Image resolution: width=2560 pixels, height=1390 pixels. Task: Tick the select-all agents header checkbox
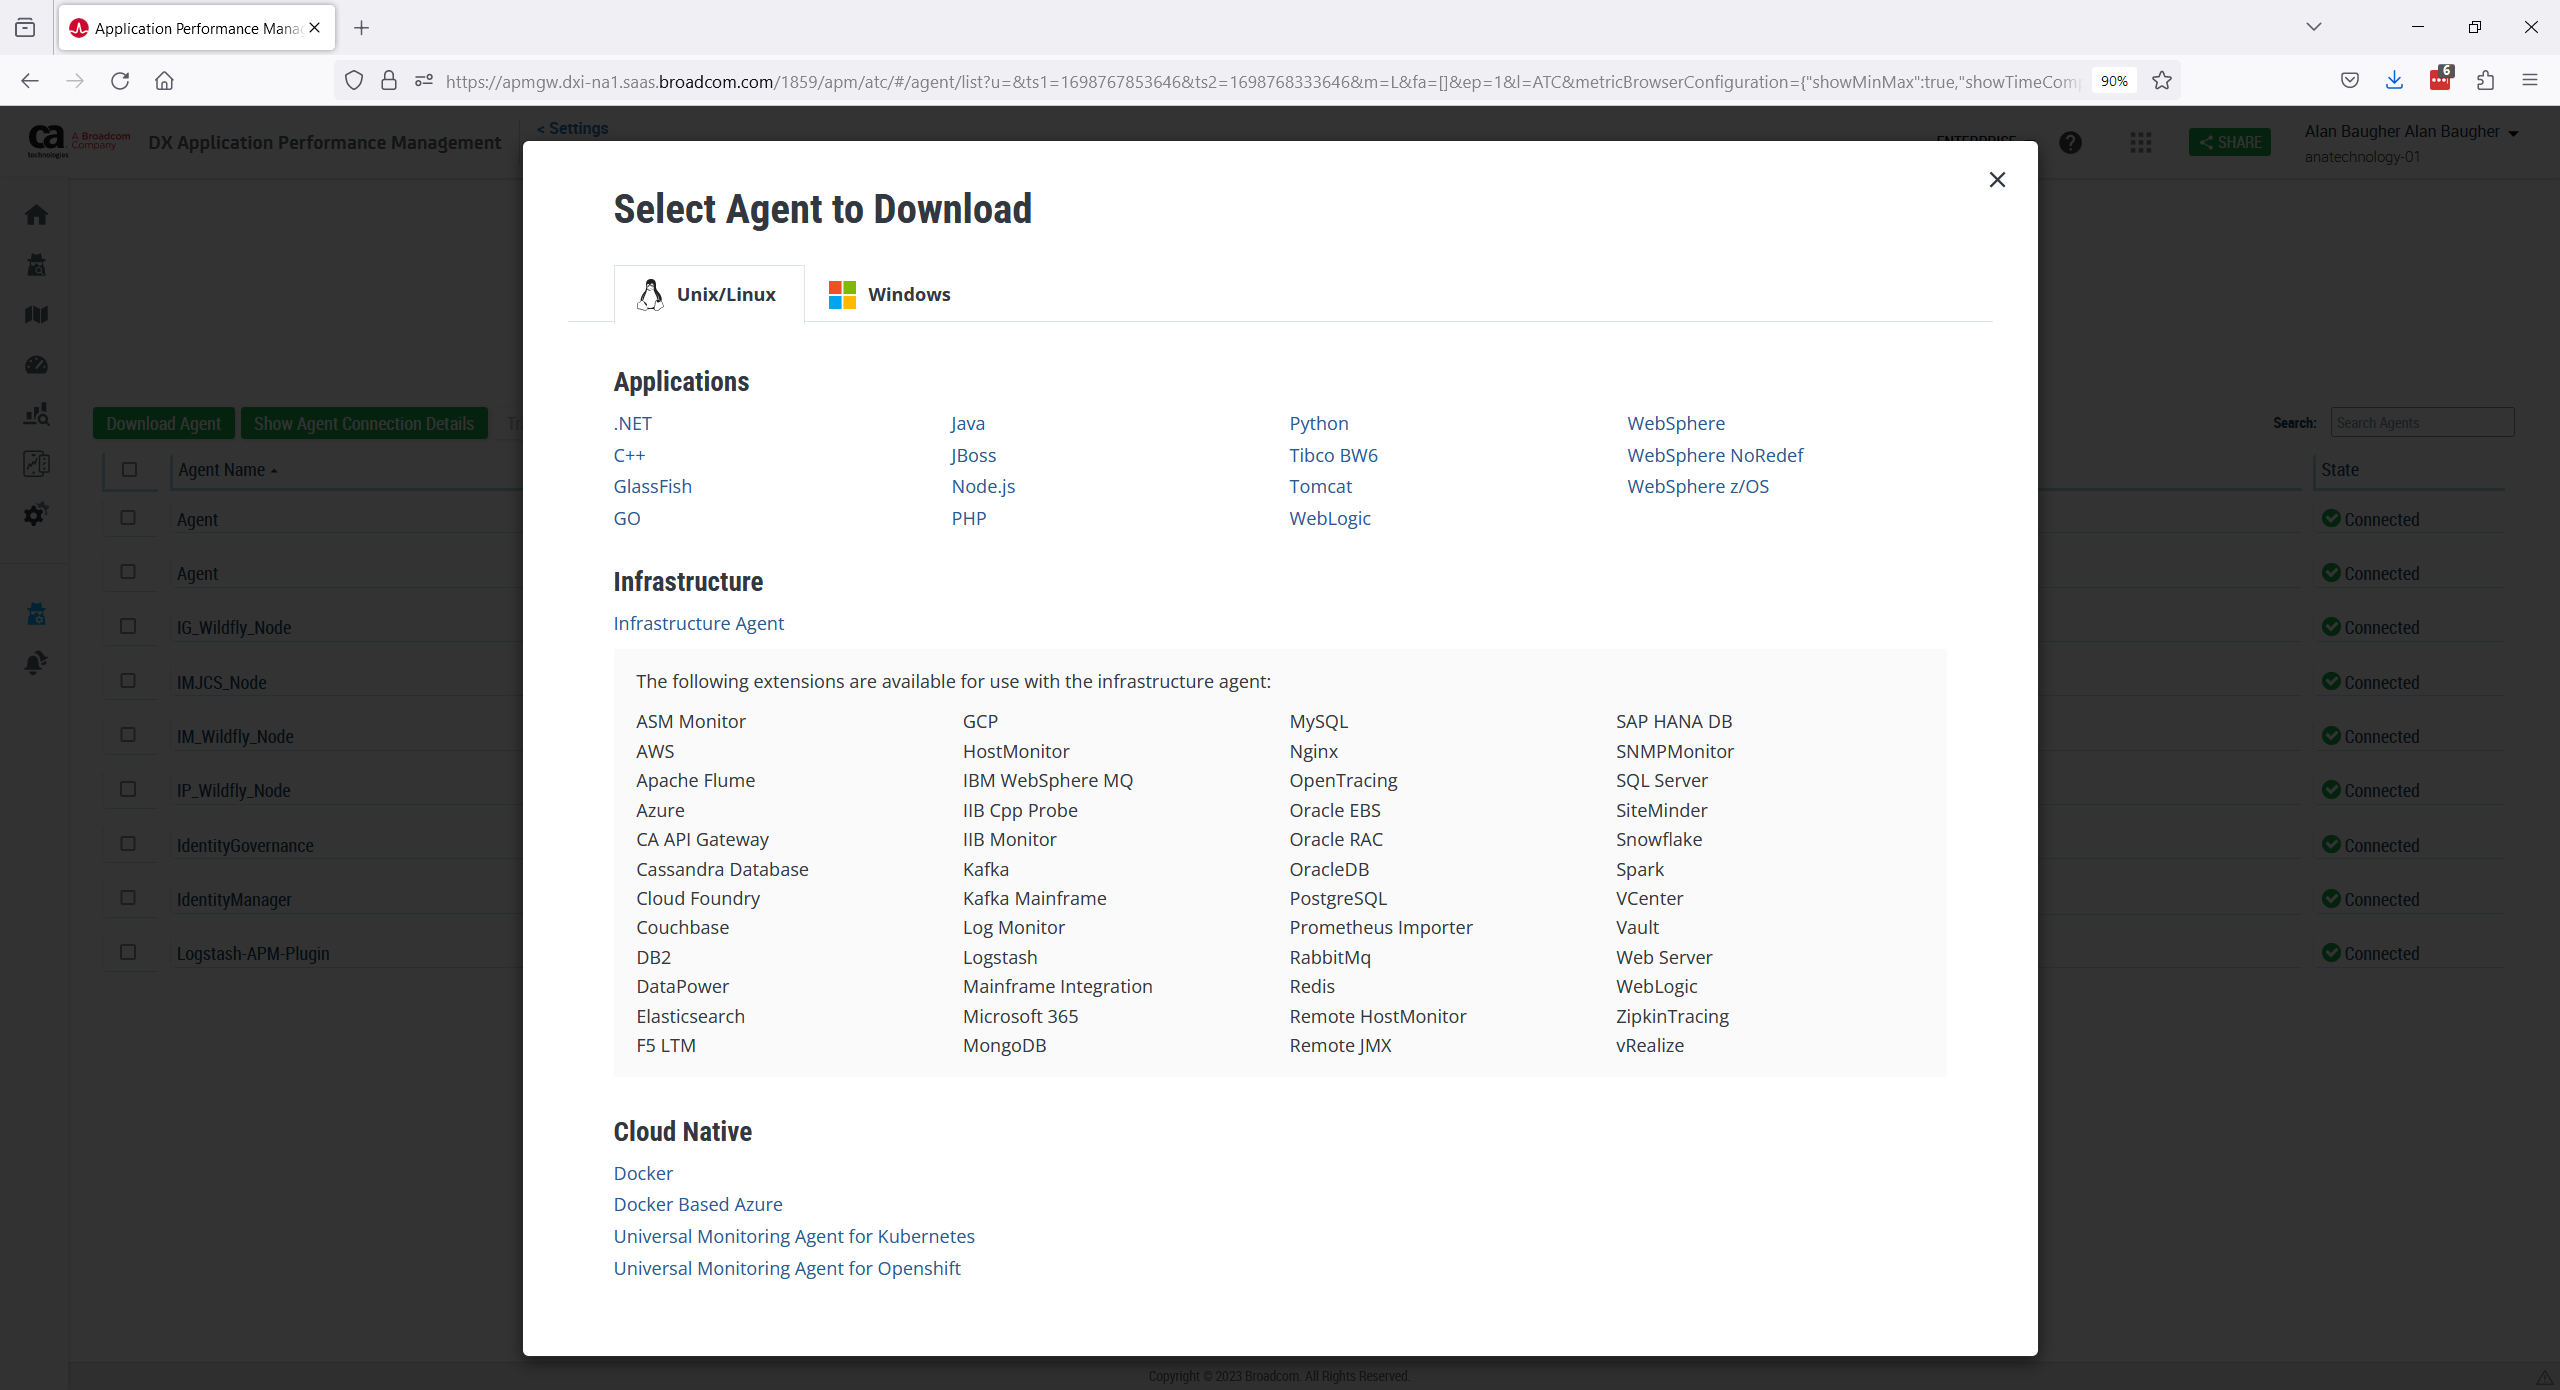(x=129, y=469)
